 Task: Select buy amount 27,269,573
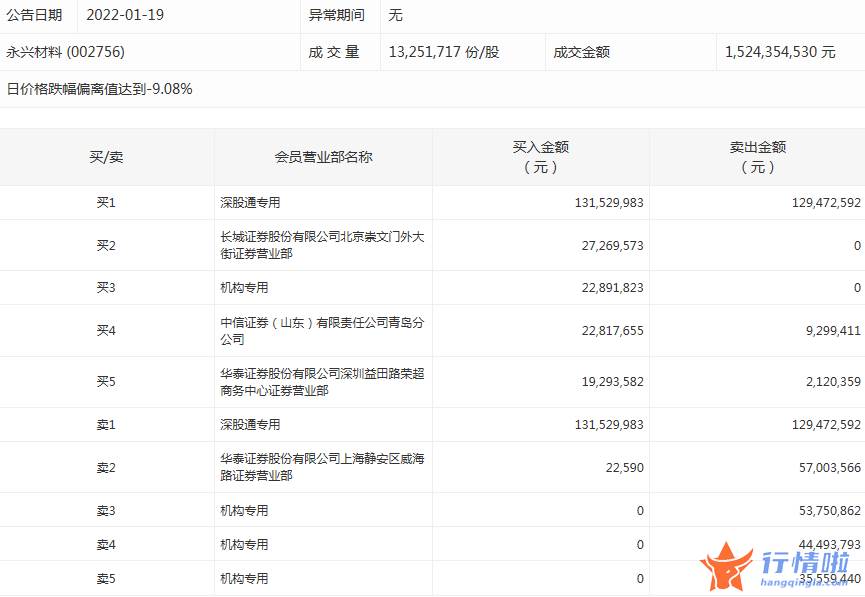click(612, 245)
